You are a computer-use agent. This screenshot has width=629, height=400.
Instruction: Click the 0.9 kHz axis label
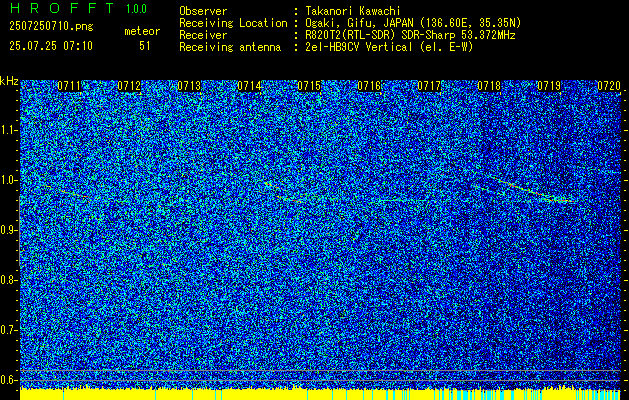coord(9,230)
